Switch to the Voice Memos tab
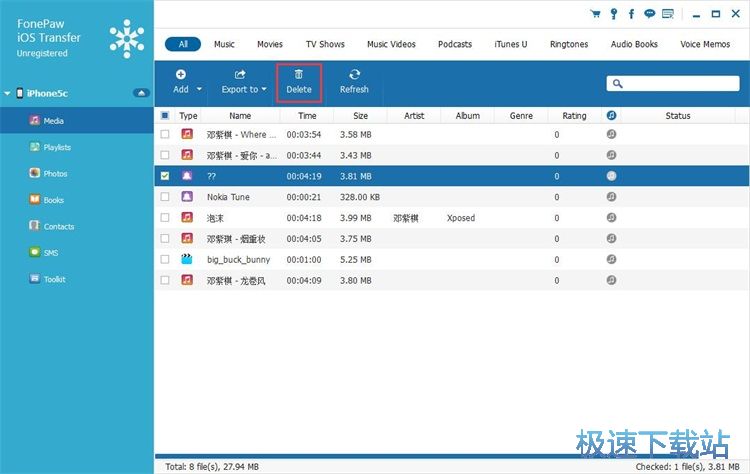Screen dimensions: 750x474 [705, 44]
